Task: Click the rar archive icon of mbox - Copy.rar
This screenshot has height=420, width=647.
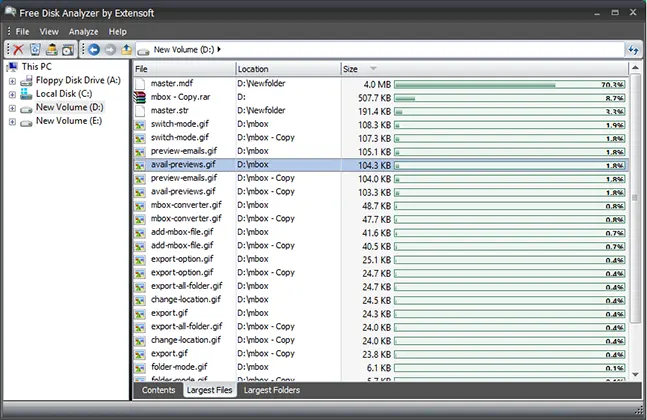Action: pyautogui.click(x=140, y=97)
